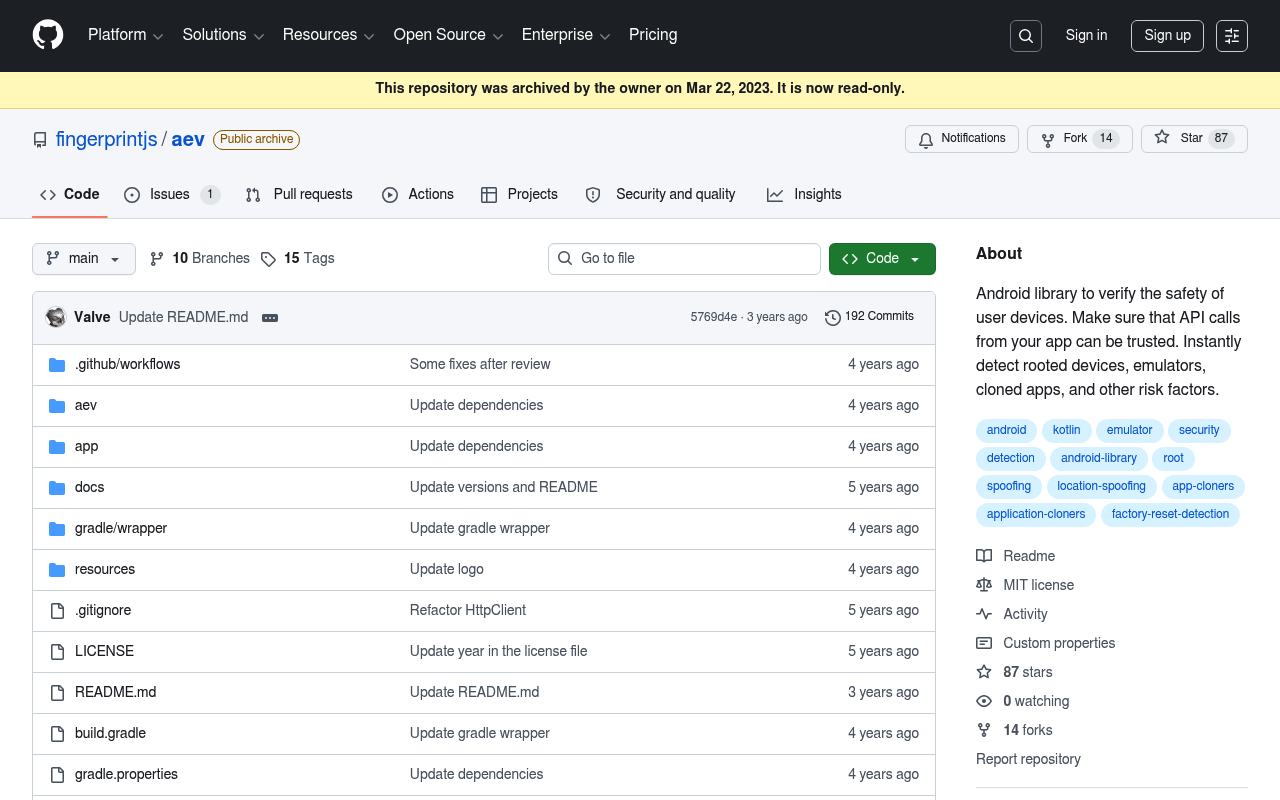Open the gradle/wrapper folder
This screenshot has width=1280, height=800.
(x=121, y=528)
